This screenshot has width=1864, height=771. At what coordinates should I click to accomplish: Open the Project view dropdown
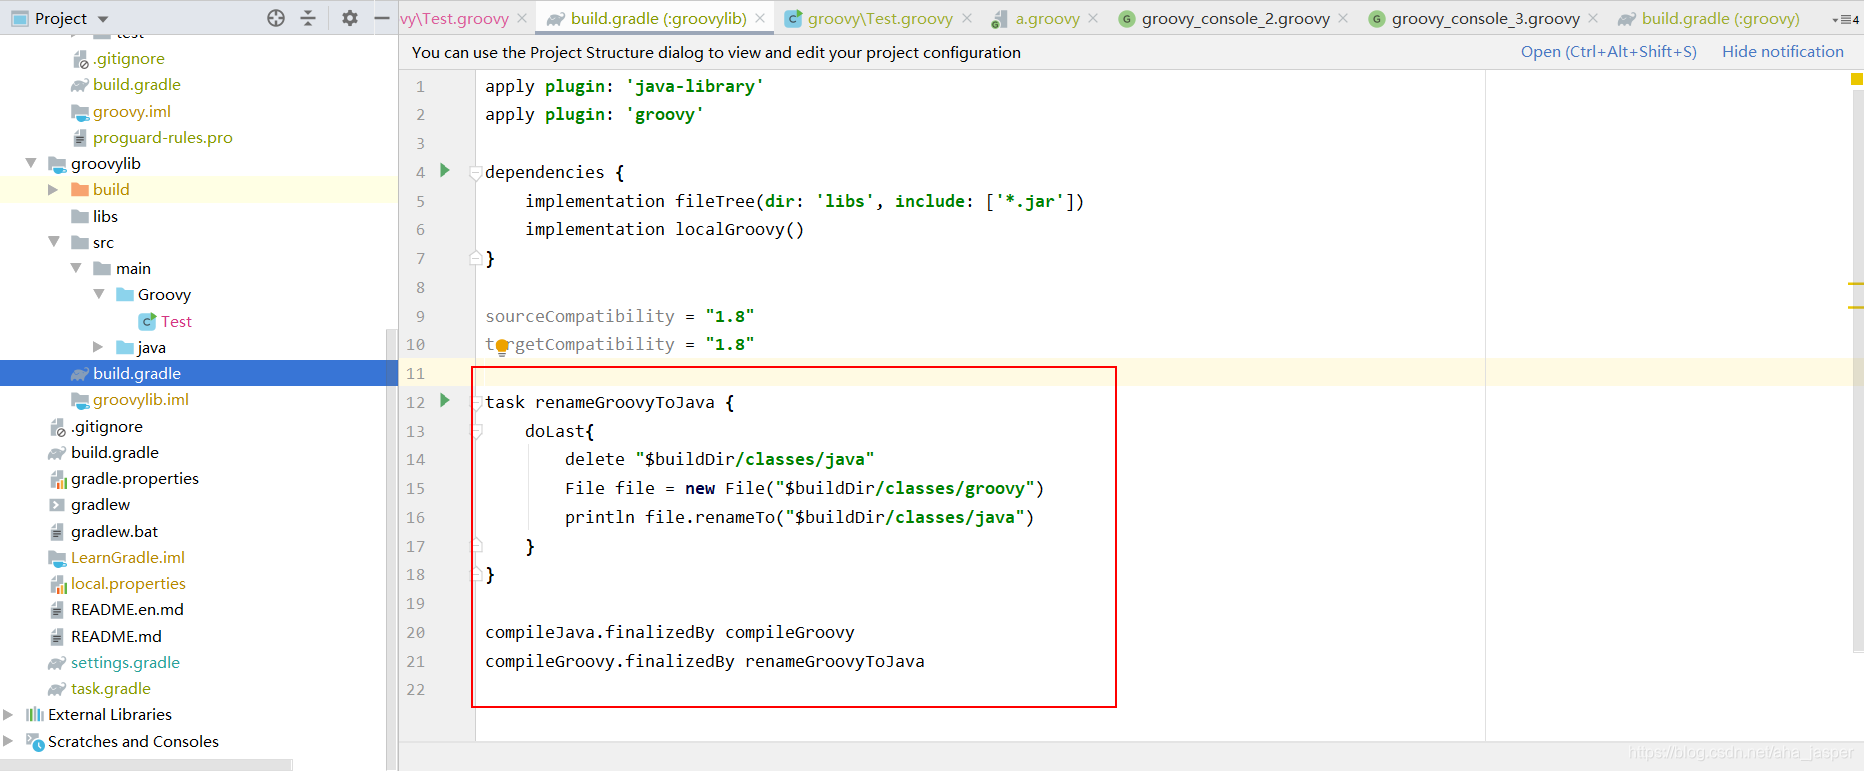tap(103, 19)
